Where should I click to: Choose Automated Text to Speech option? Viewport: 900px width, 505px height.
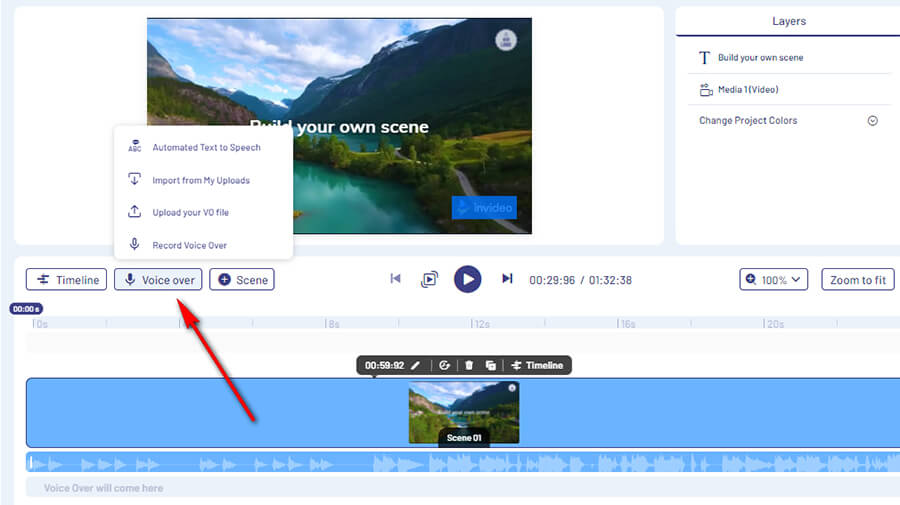(205, 148)
